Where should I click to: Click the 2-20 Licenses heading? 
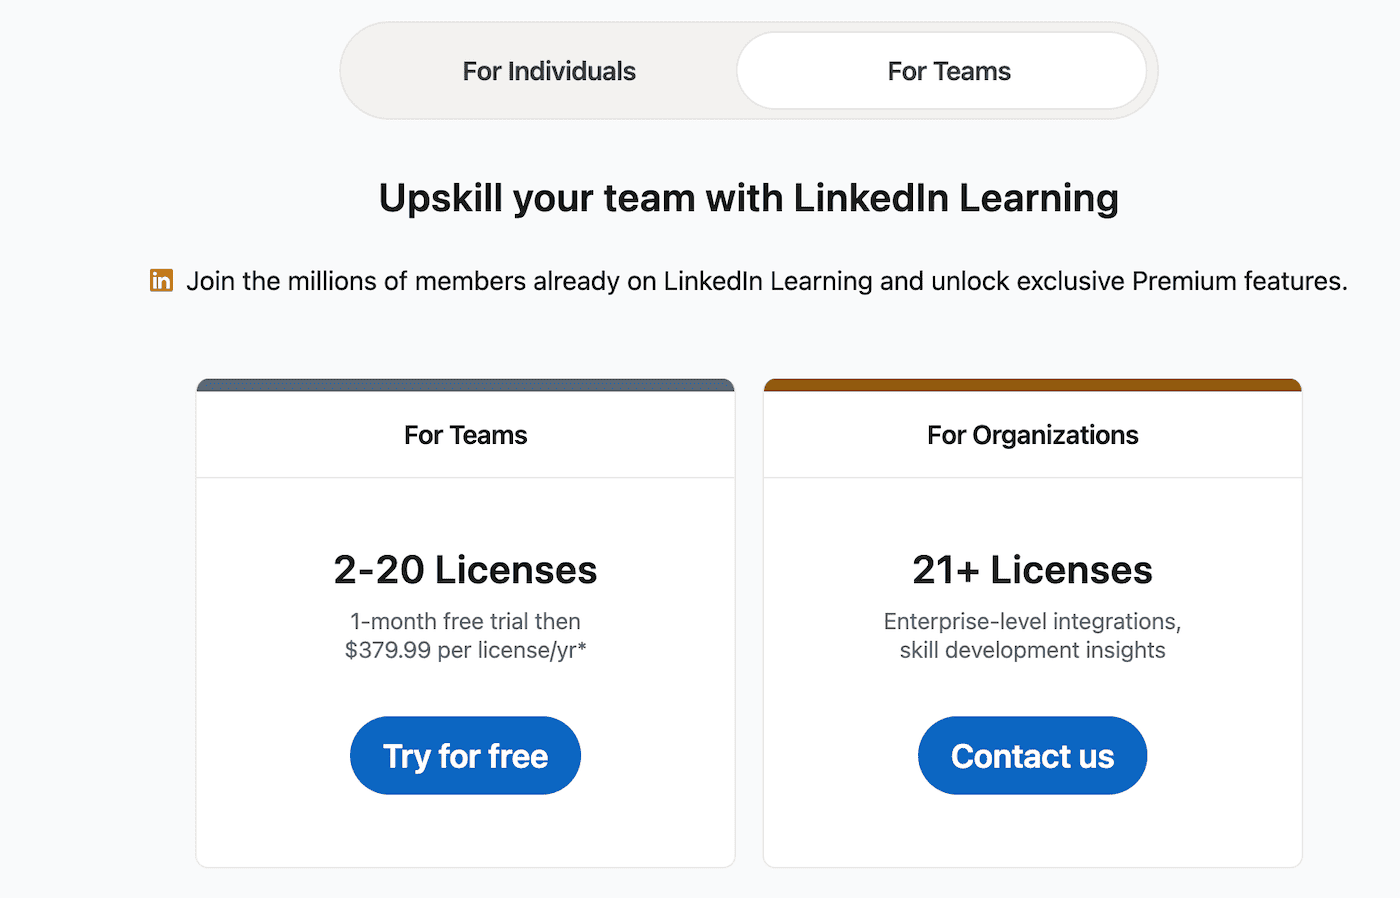click(x=464, y=569)
